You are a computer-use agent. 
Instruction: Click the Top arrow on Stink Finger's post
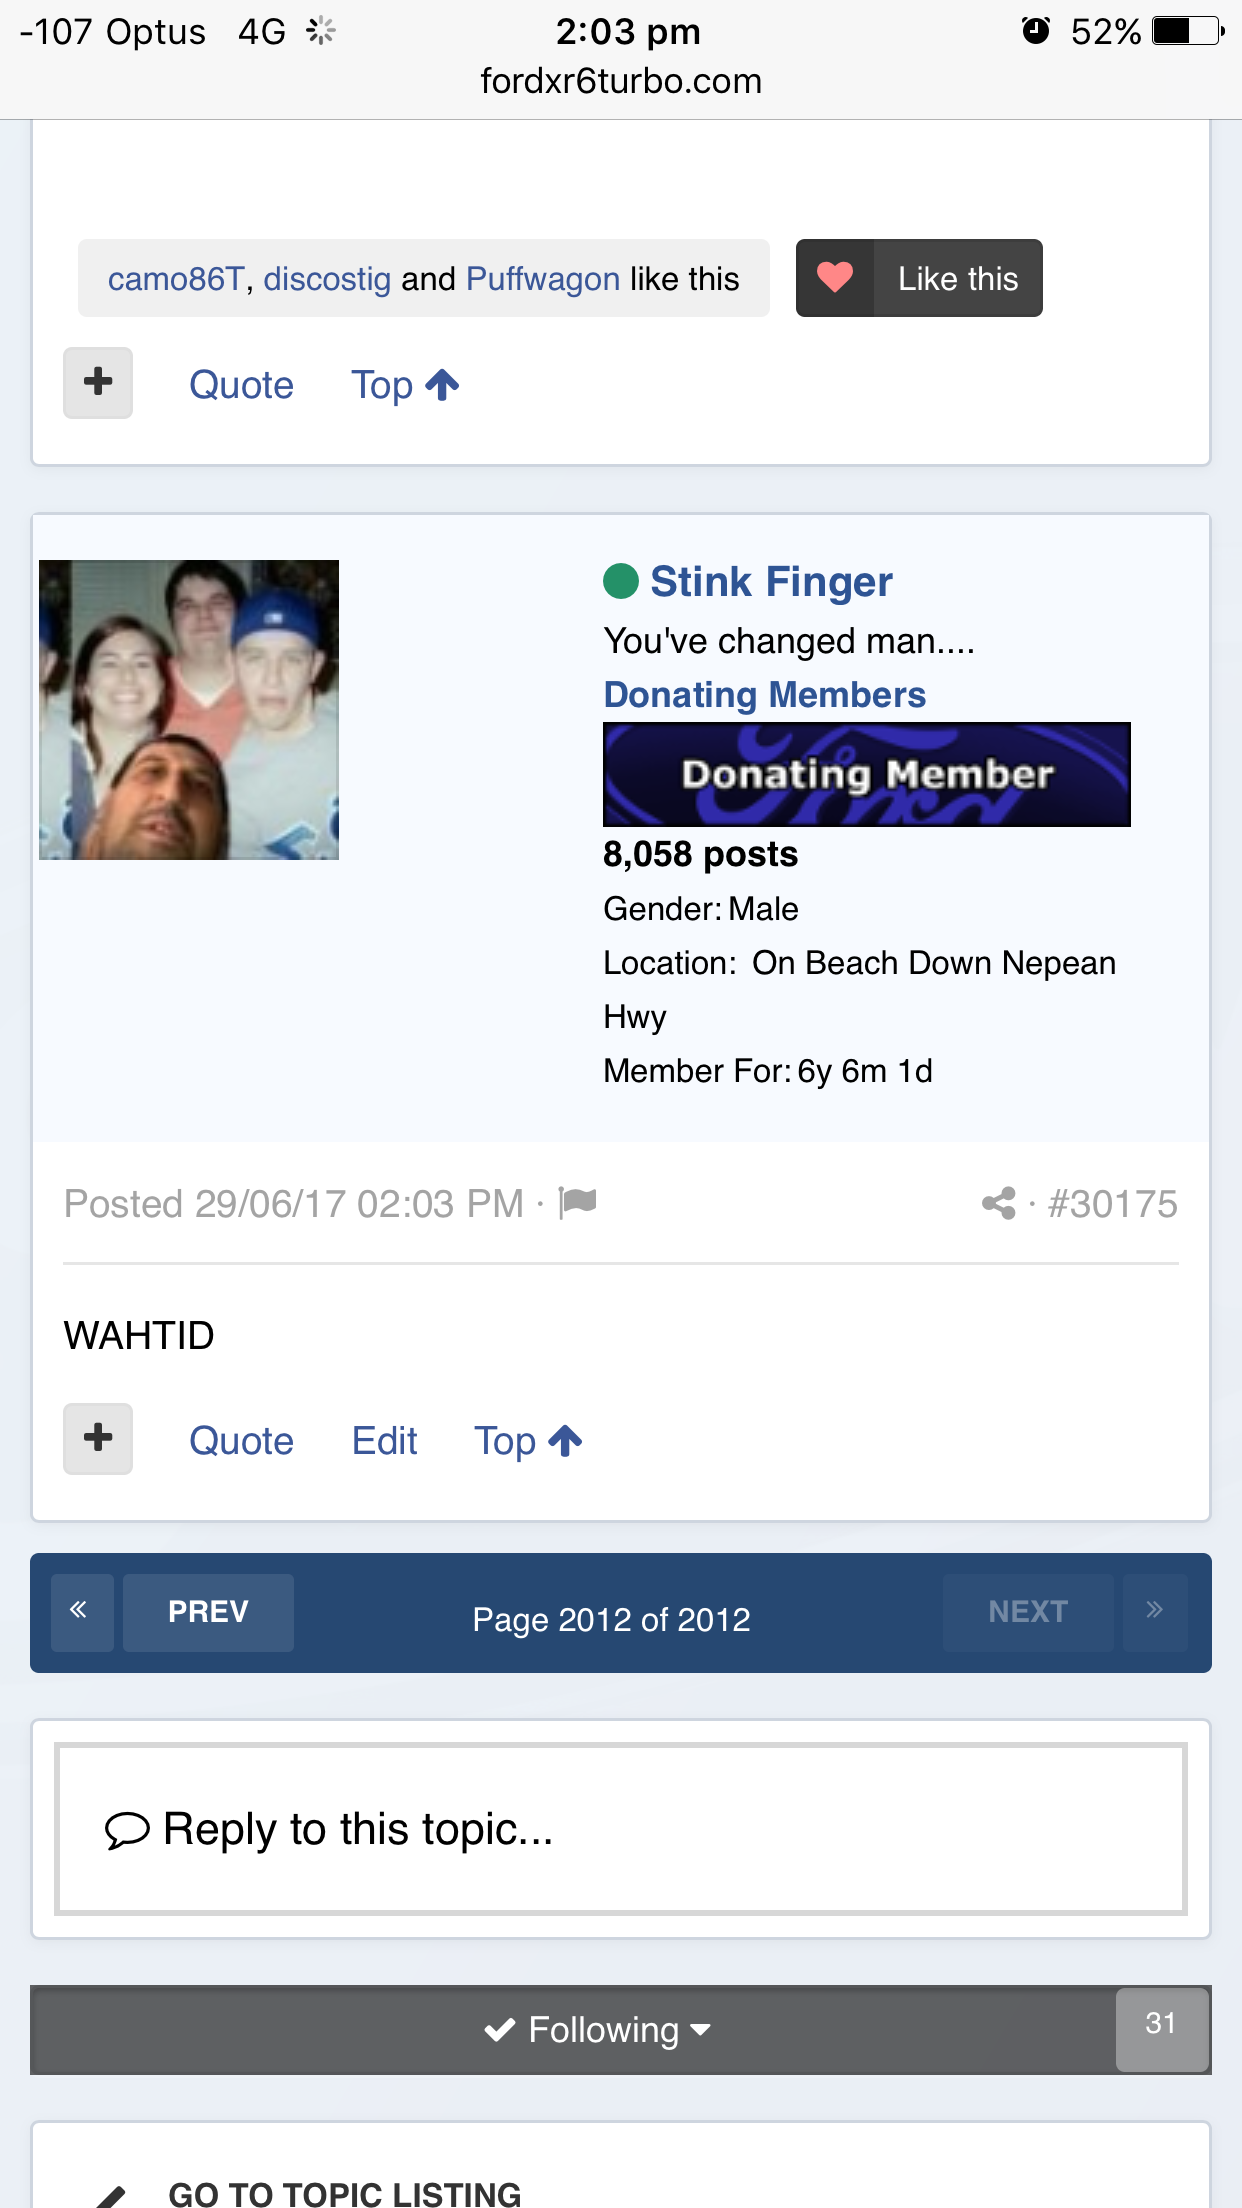pyautogui.click(x=528, y=1441)
